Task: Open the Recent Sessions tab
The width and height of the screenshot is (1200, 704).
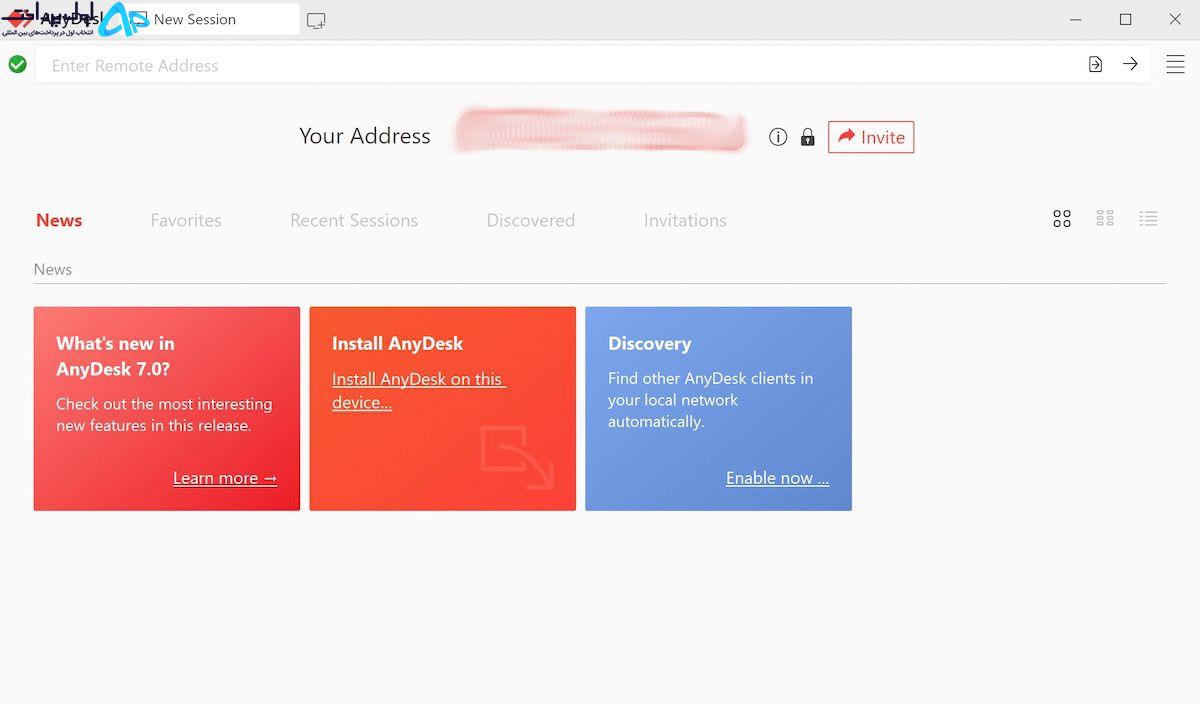Action: coord(354,220)
